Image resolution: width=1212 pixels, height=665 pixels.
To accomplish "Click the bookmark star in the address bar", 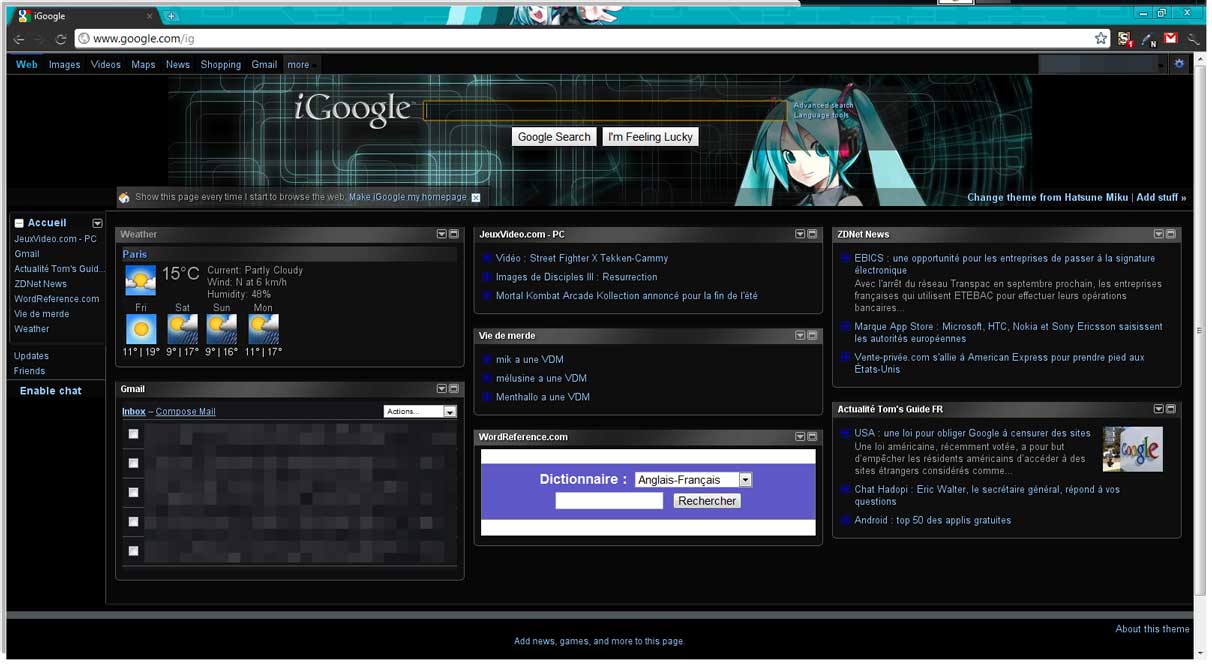I will pos(1100,37).
